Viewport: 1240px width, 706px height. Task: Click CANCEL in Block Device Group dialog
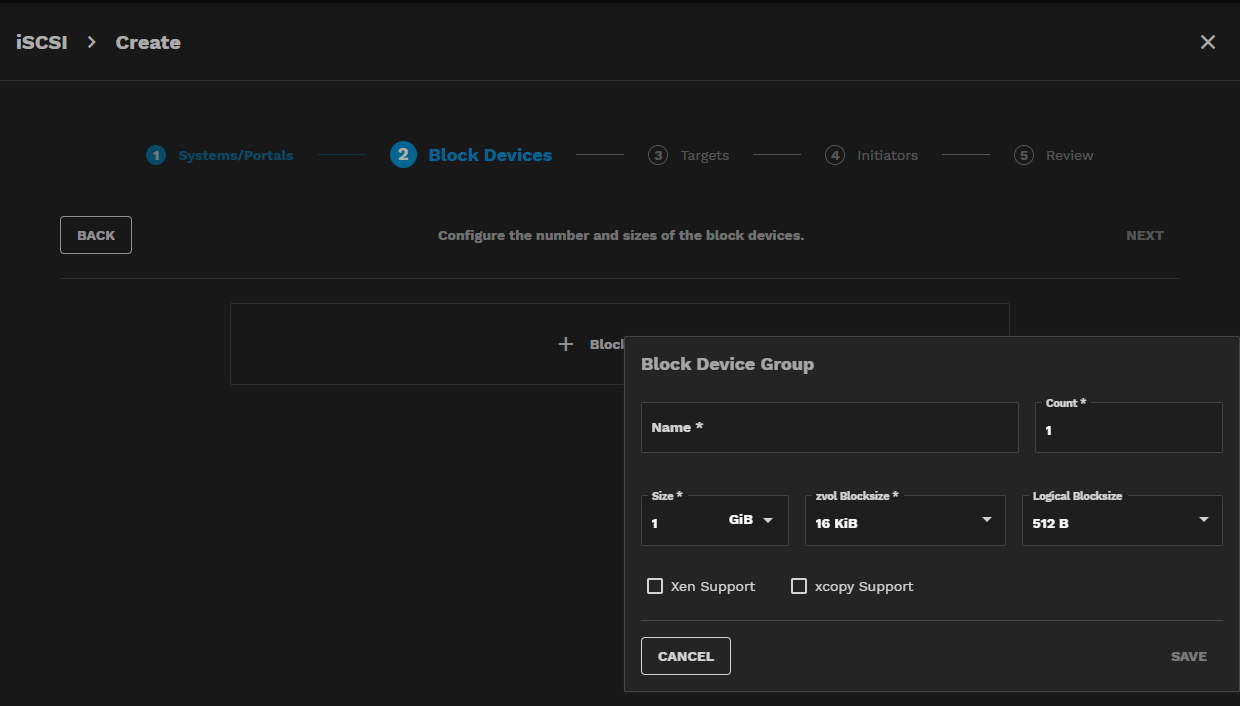[685, 656]
